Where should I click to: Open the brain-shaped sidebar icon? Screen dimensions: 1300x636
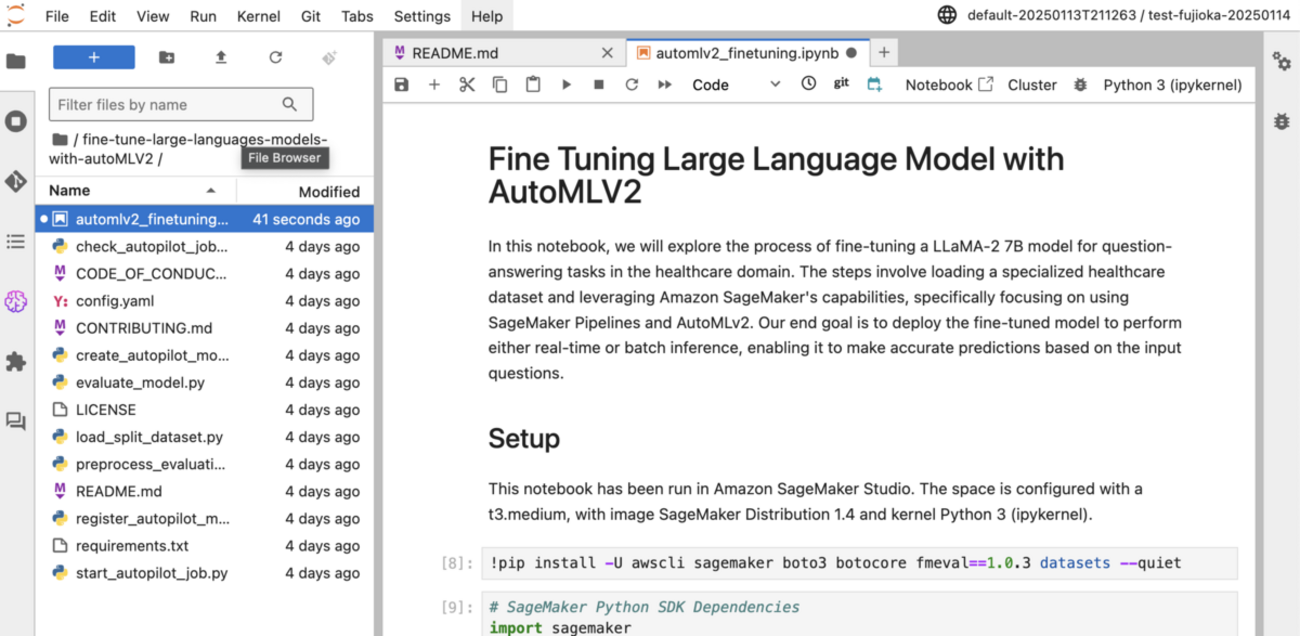point(16,301)
